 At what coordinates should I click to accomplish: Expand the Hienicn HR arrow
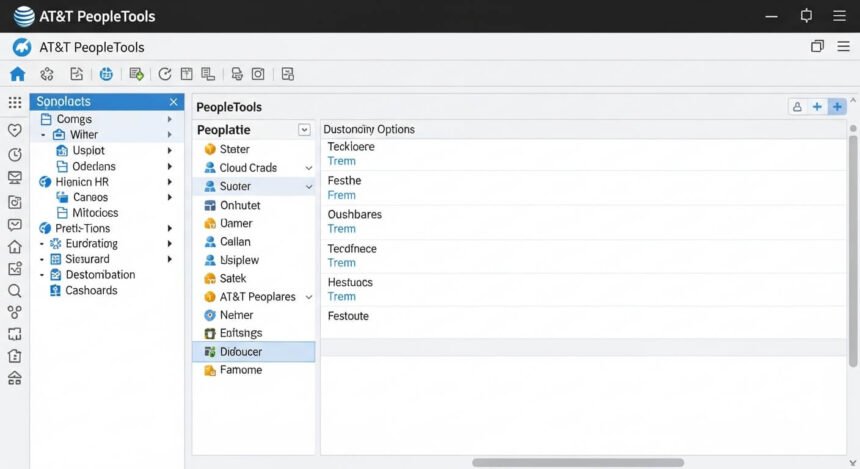[x=170, y=182]
